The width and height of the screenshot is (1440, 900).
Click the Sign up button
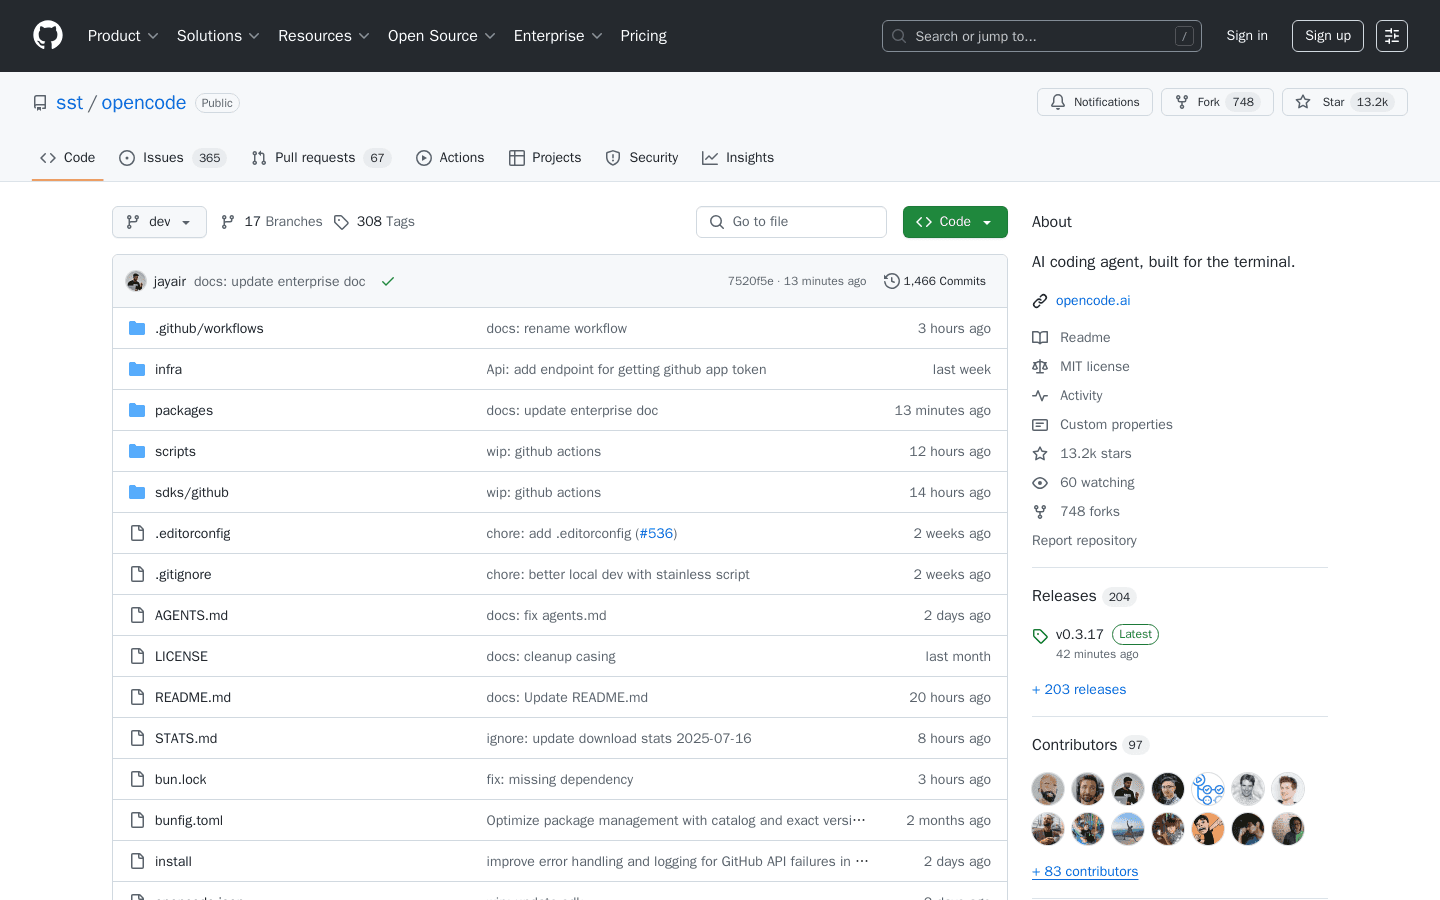[1327, 35]
